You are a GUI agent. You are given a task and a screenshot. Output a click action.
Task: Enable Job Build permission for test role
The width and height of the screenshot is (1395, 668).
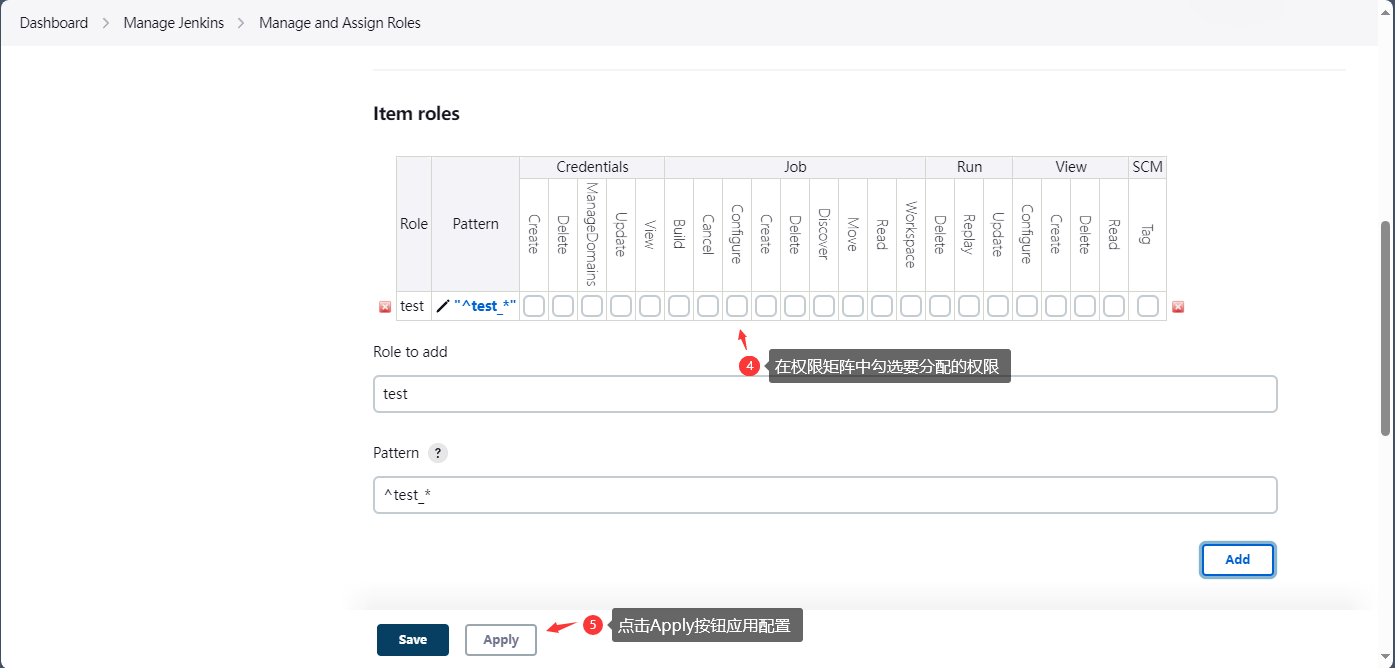(679, 306)
